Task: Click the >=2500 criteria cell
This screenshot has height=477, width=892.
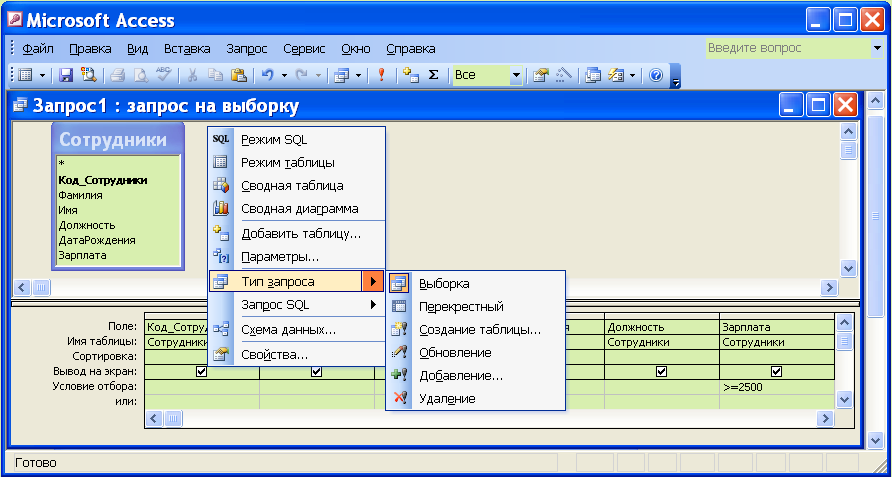Action: (x=777, y=388)
